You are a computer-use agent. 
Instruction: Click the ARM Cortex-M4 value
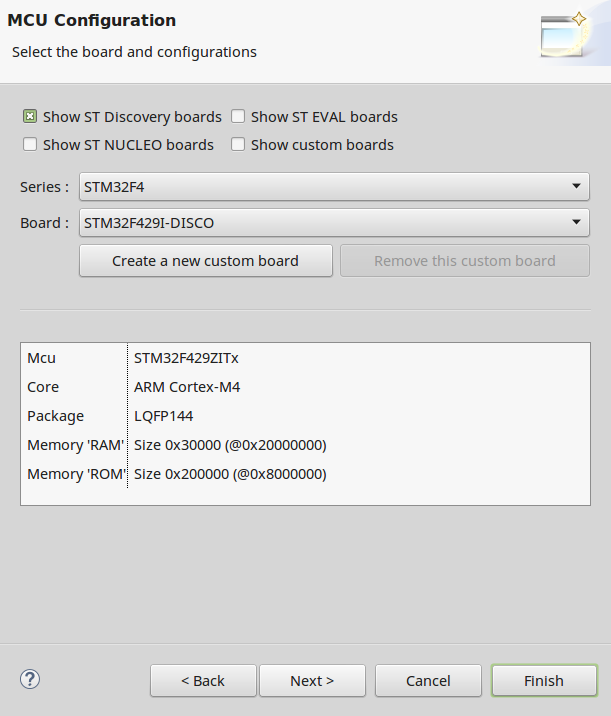[x=187, y=387]
